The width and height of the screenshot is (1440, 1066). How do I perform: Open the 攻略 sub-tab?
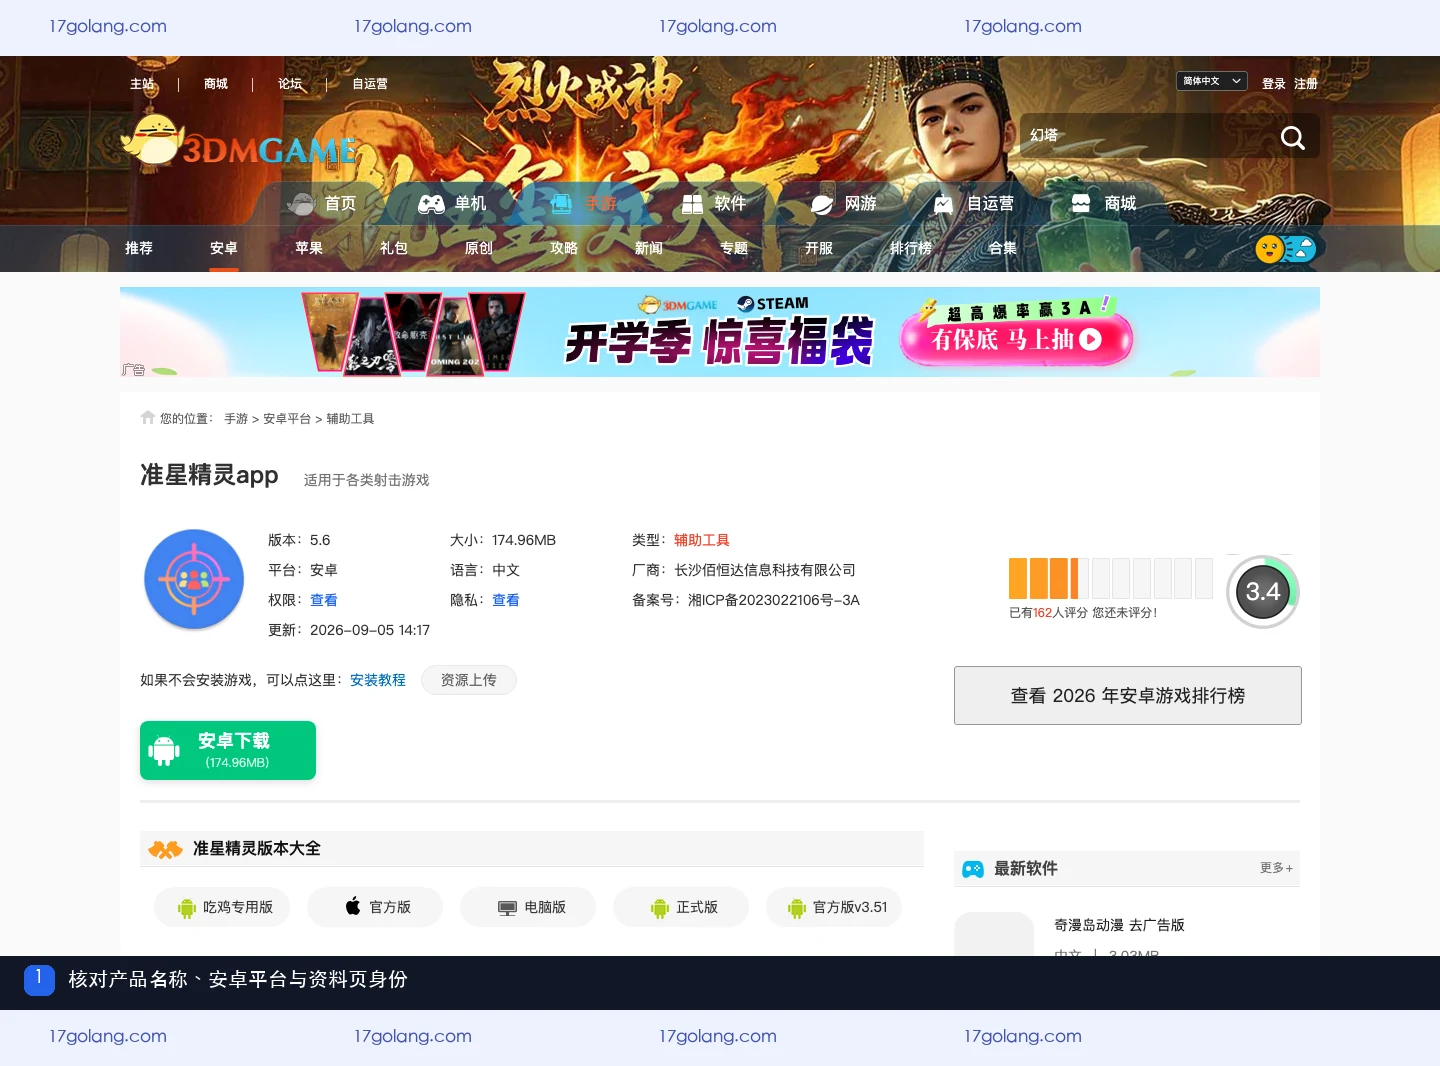[564, 248]
